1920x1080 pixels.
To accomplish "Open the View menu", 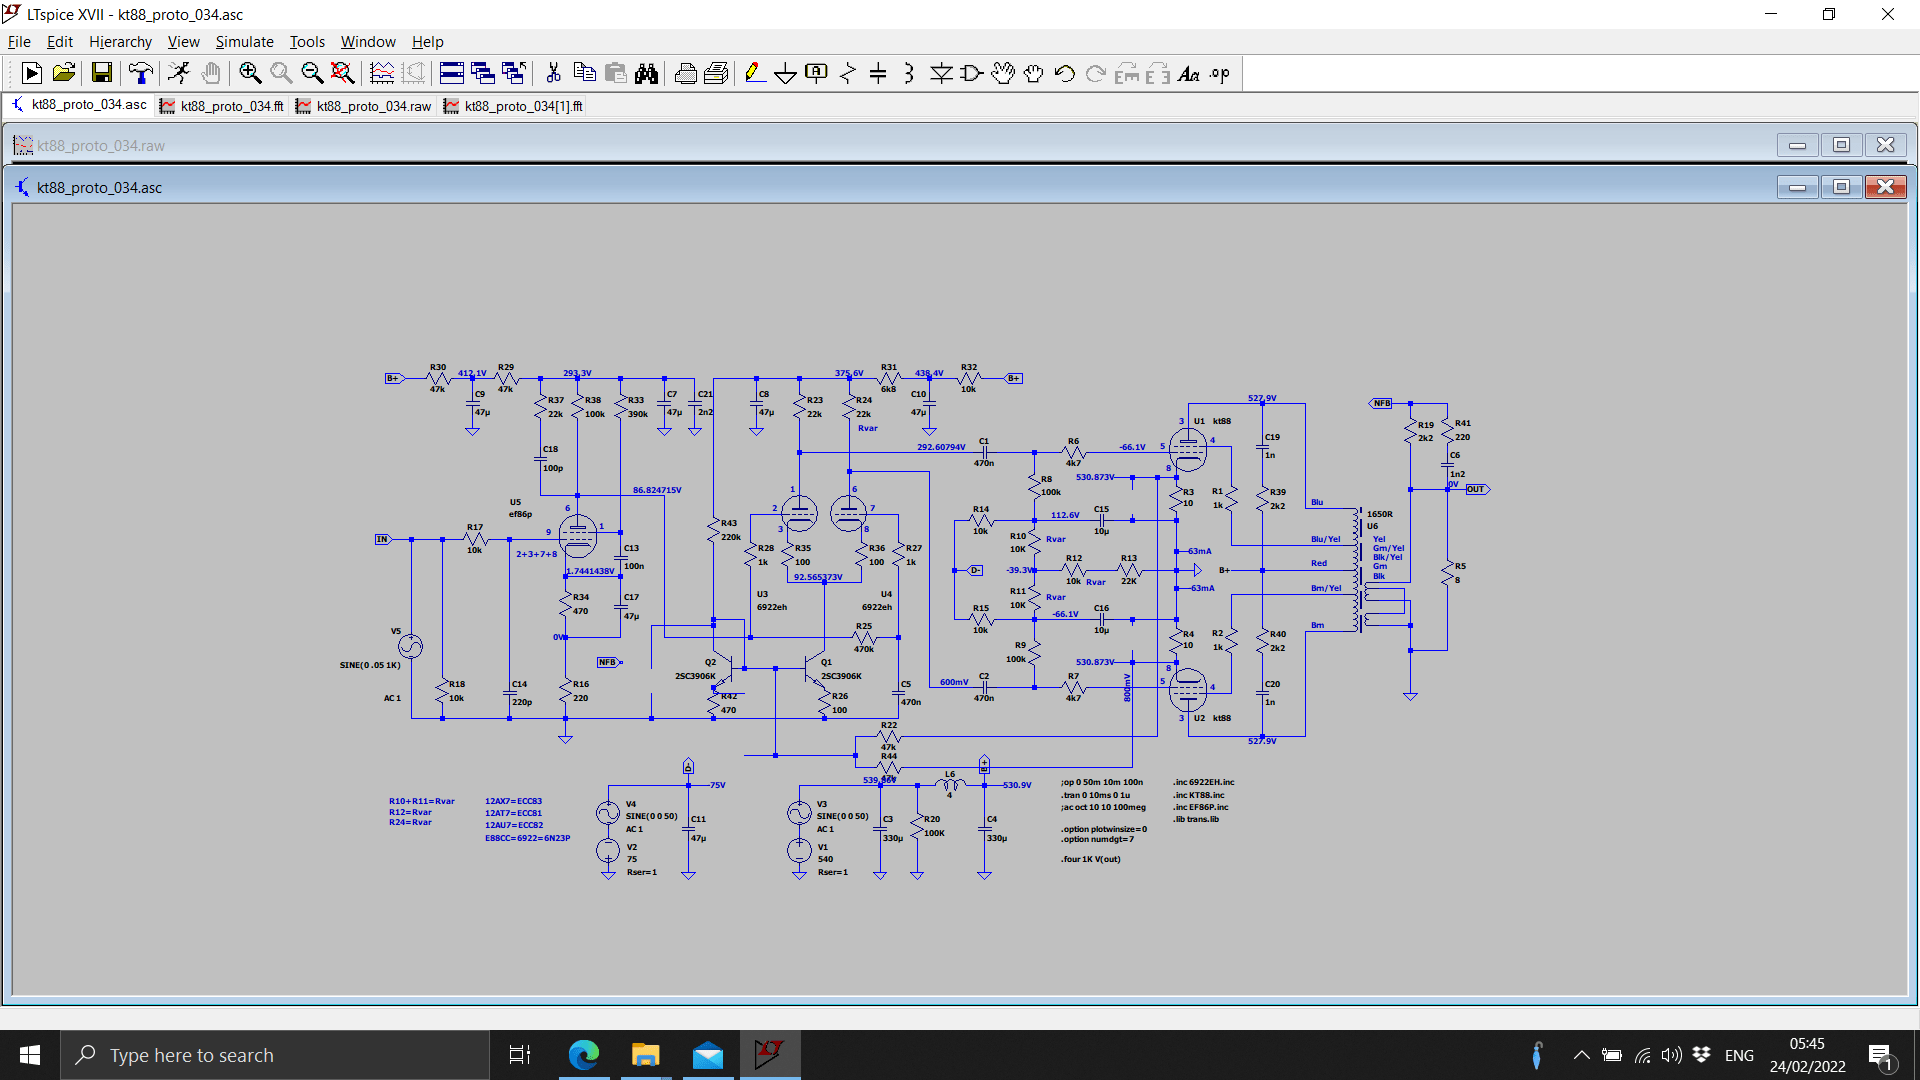I will point(183,42).
